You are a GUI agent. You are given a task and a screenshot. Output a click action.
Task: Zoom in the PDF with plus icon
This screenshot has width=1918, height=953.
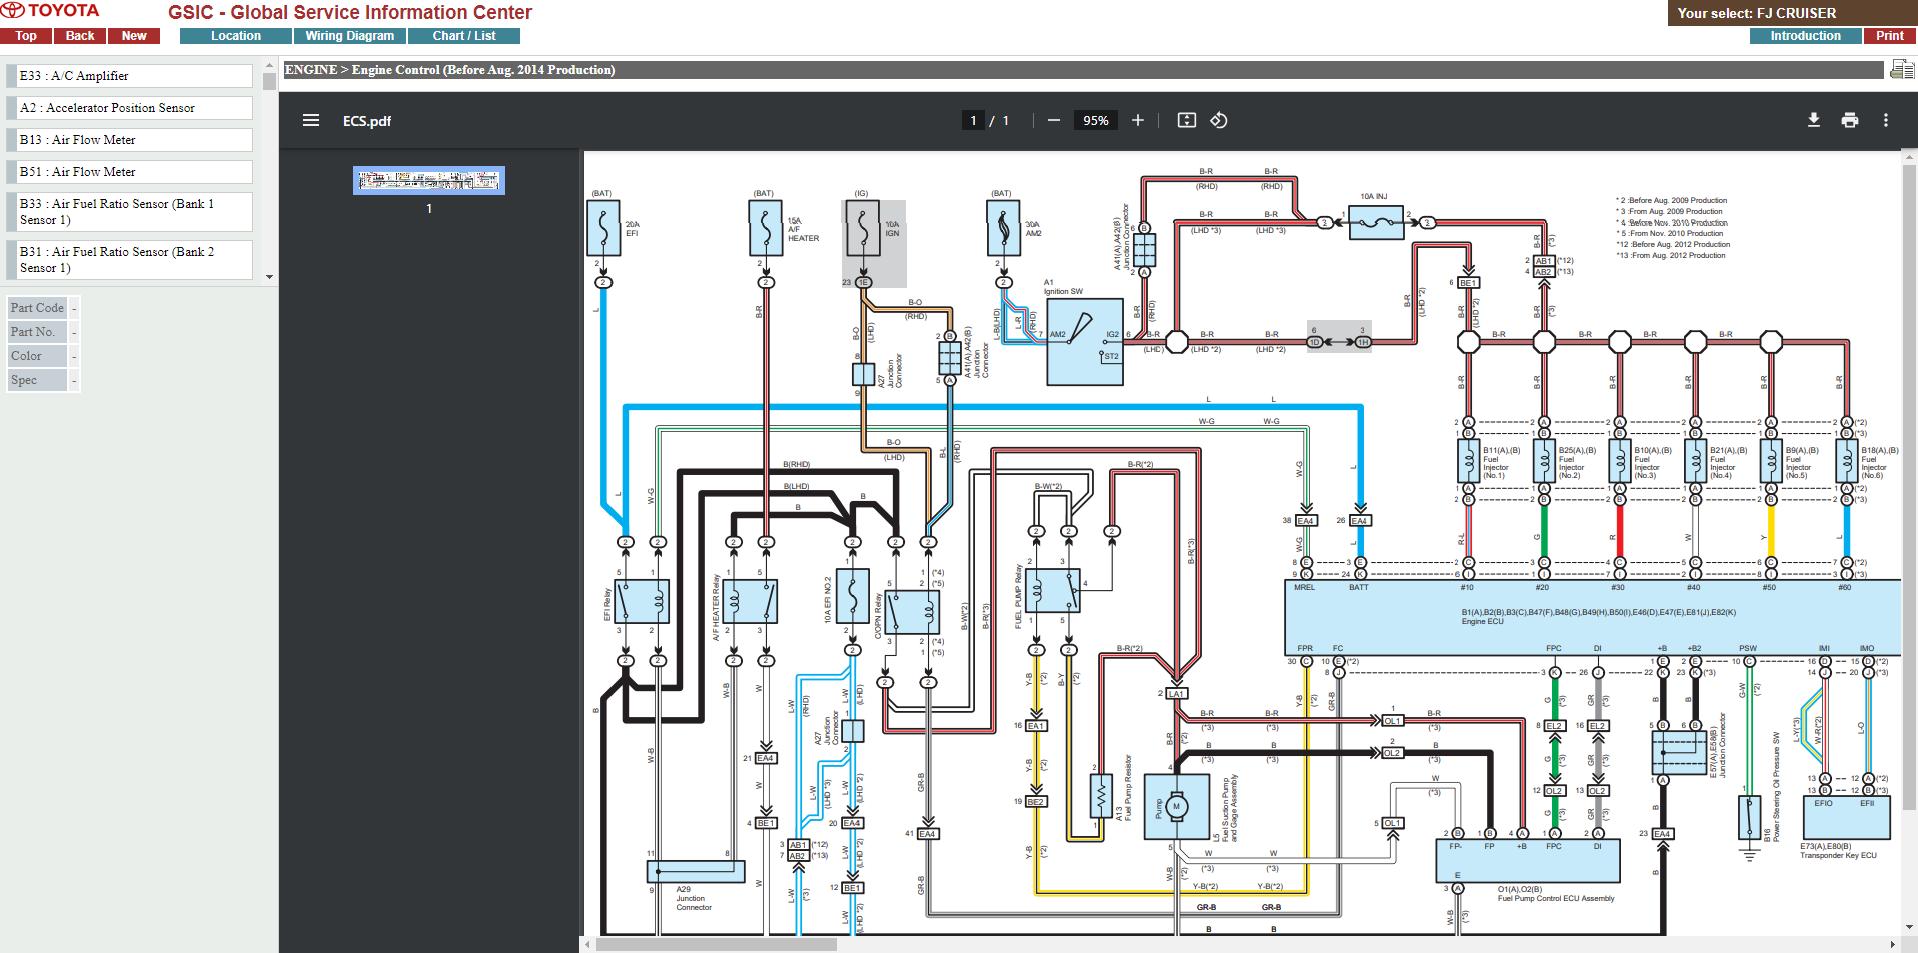1137,120
